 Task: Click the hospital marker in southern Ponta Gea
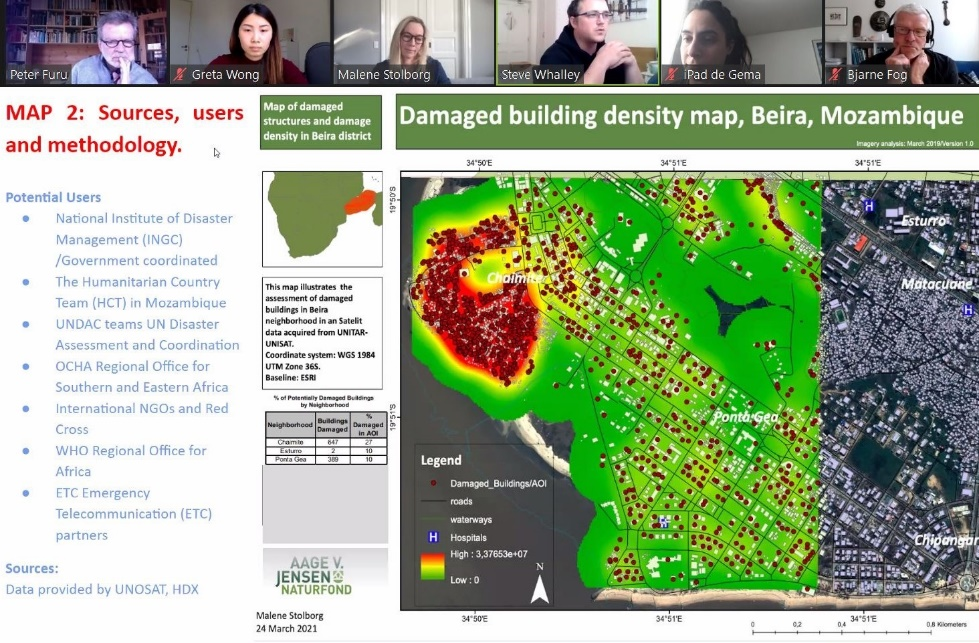[663, 521]
